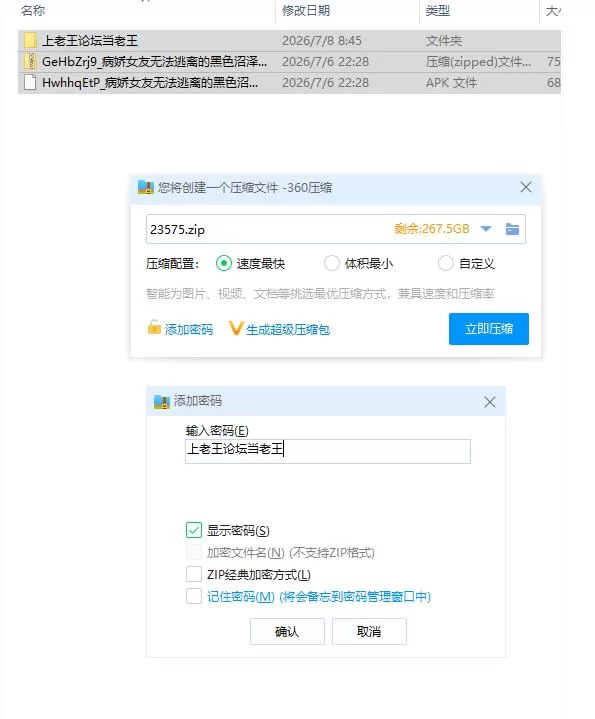595x719 pixels.
Task: Open the browse folder icon in 360压缩 dialog
Action: 512,229
